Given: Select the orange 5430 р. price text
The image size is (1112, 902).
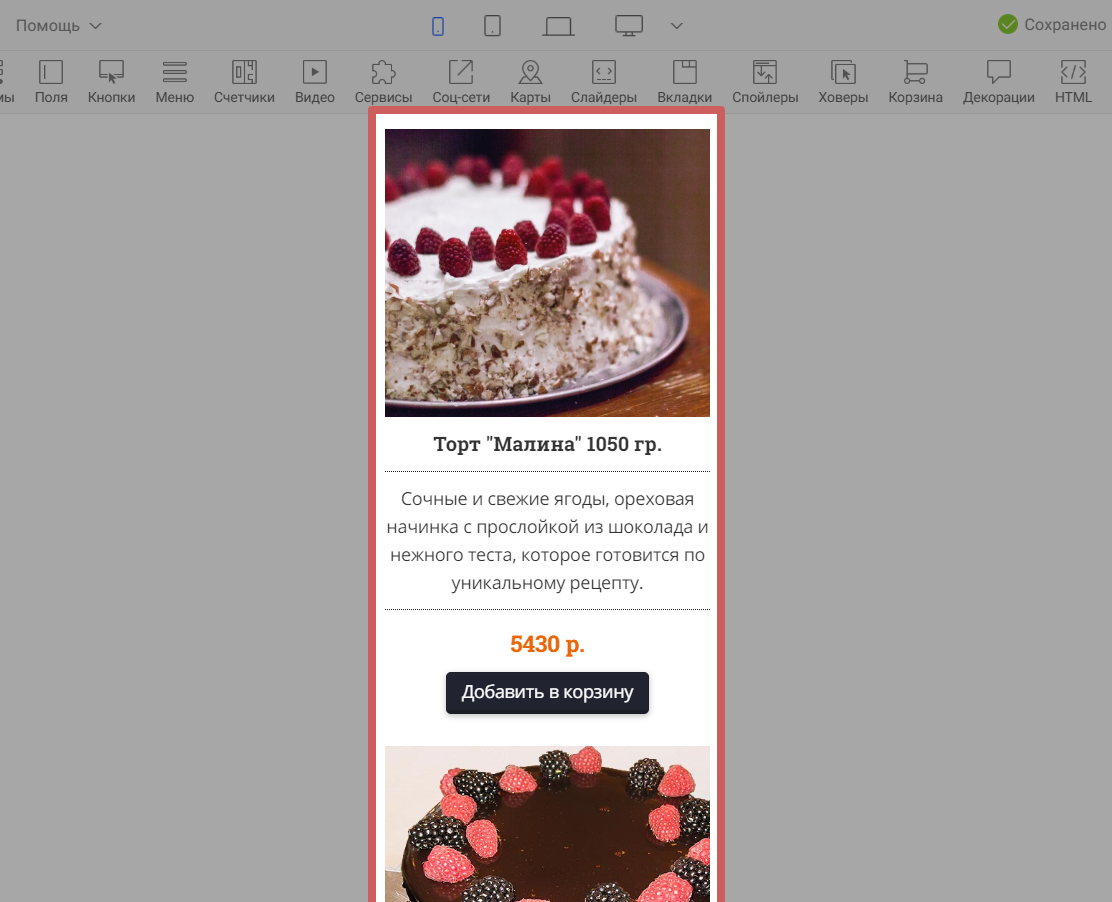Looking at the screenshot, I should (x=547, y=644).
